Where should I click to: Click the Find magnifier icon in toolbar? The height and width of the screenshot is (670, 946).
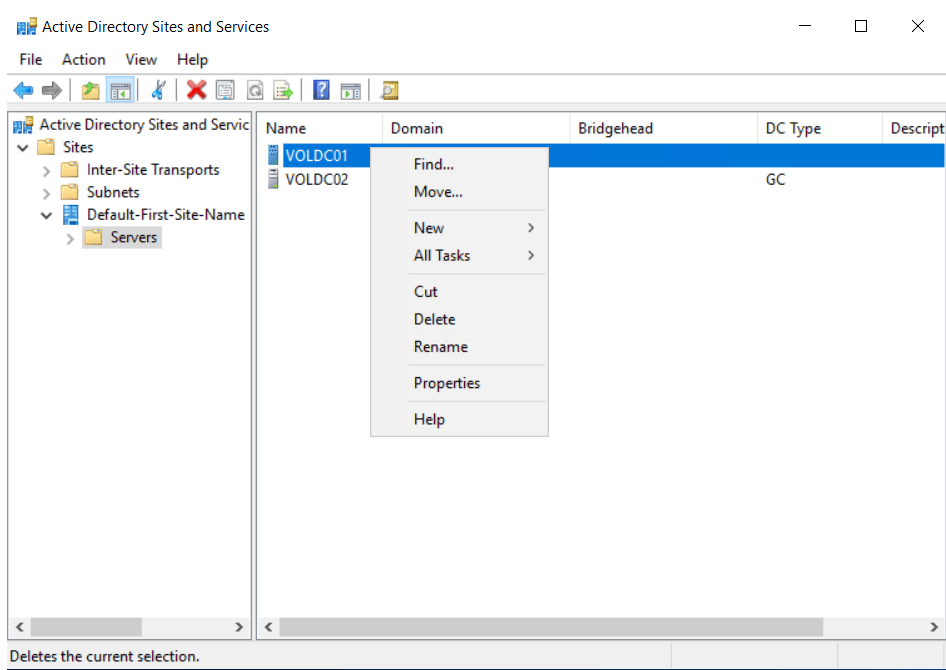pos(389,91)
